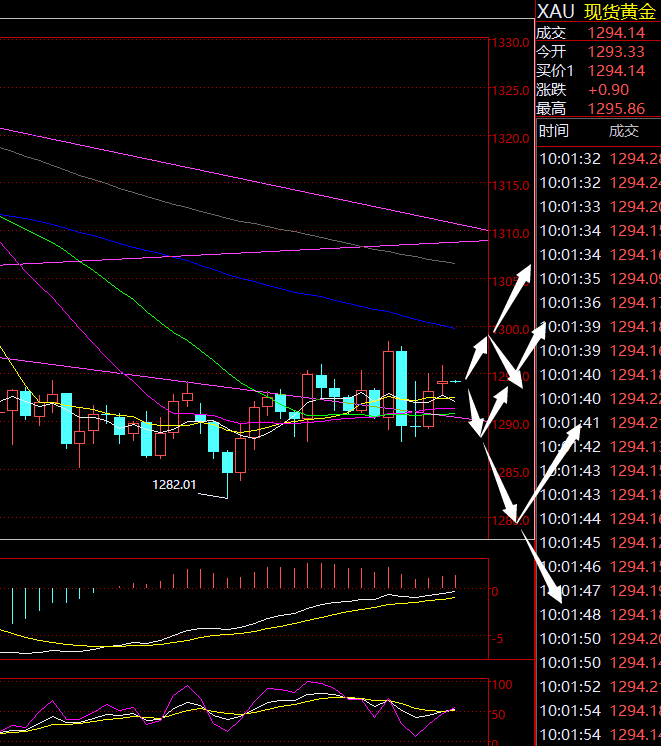Click the 1315.0 price axis label

tap(510, 186)
